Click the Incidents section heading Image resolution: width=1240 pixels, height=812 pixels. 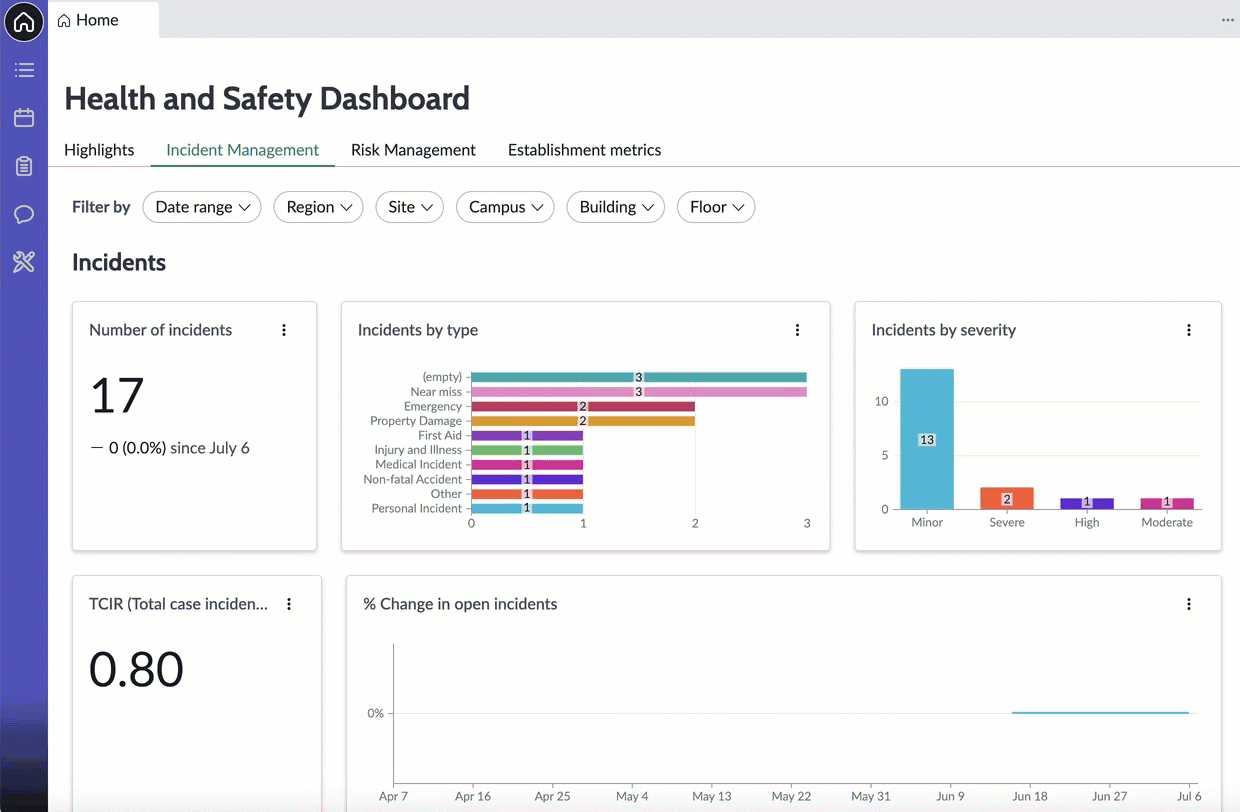pyautogui.click(x=119, y=262)
